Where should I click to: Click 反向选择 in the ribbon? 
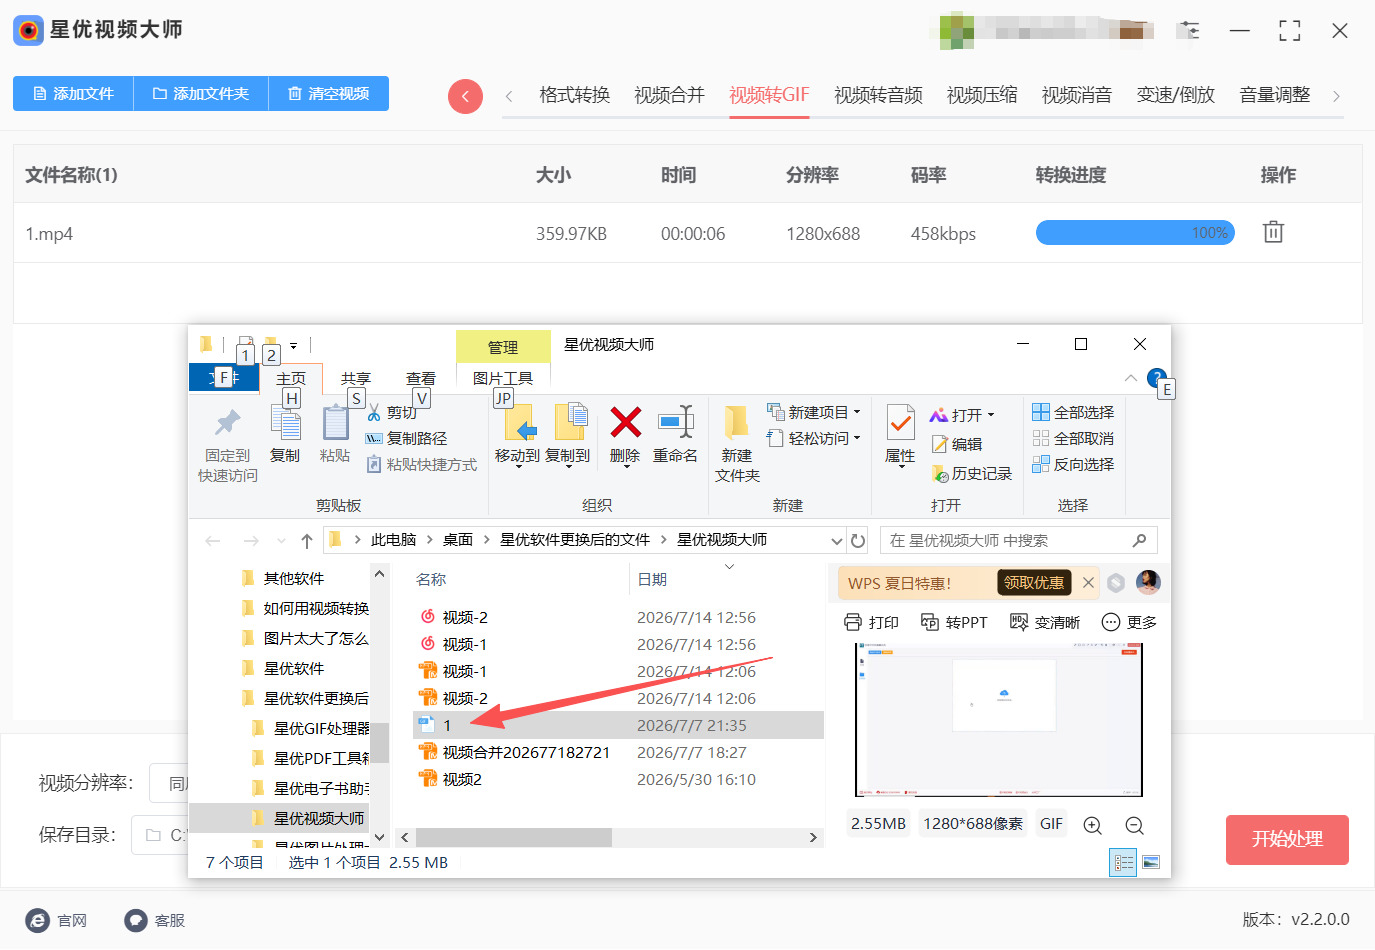click(x=1073, y=464)
